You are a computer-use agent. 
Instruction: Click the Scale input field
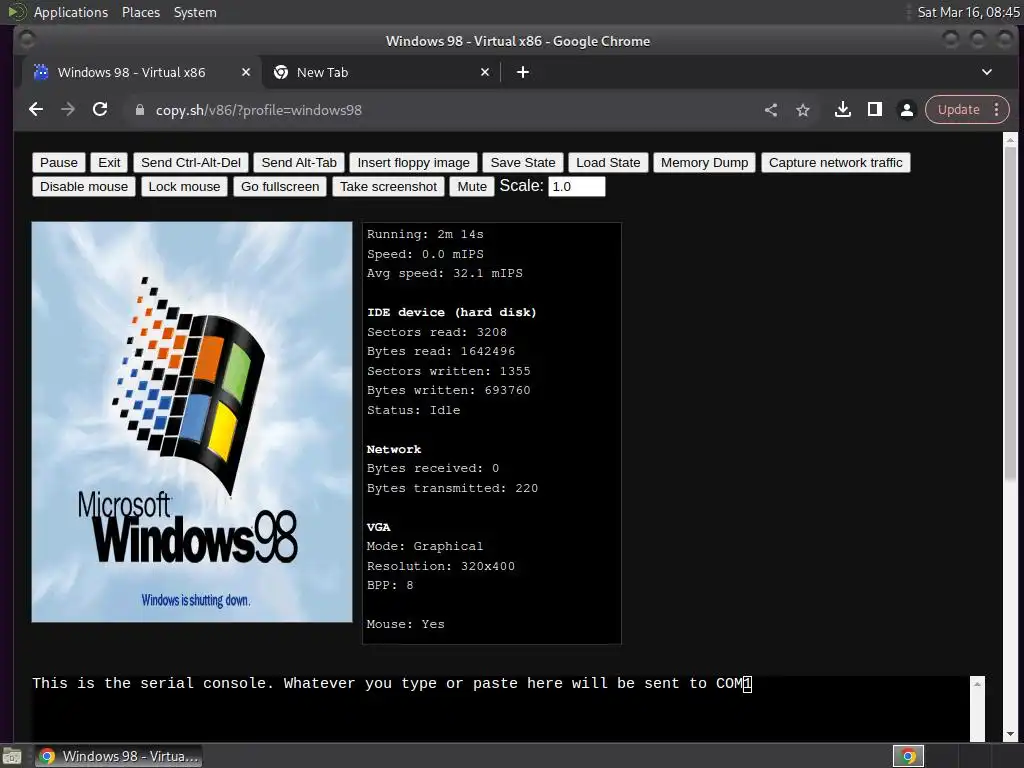(x=577, y=187)
